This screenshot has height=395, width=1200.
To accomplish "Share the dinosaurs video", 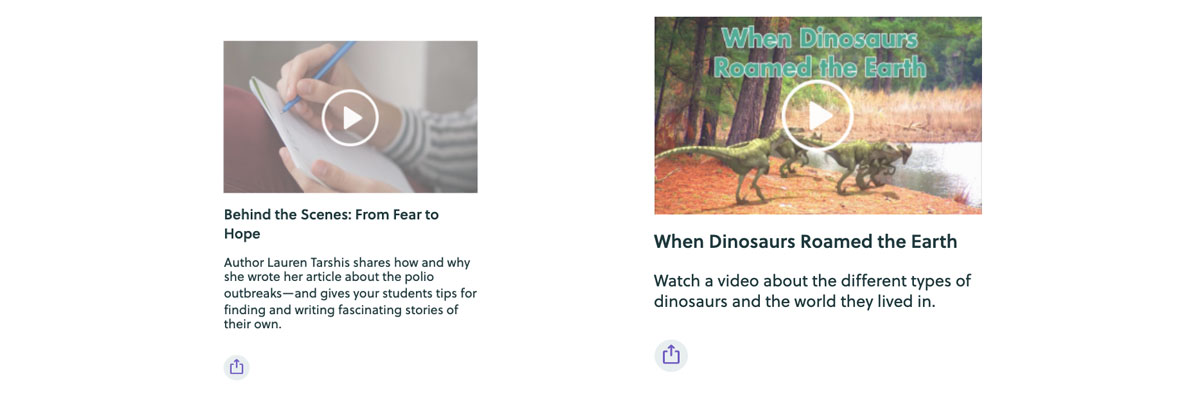I will click(x=671, y=355).
